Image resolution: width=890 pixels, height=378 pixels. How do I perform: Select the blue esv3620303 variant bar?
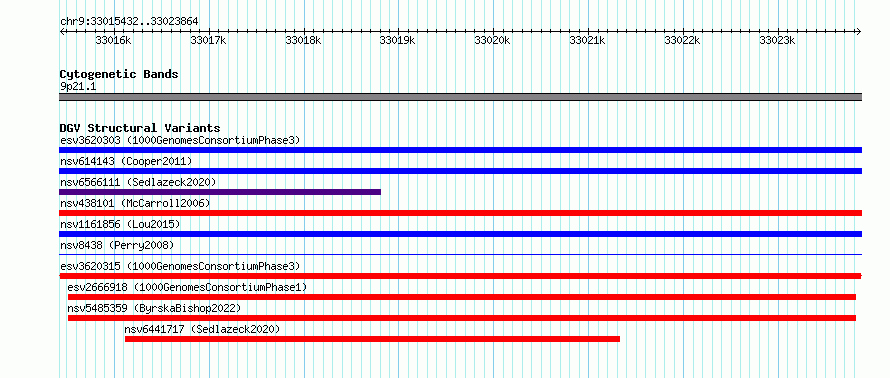click(x=460, y=150)
